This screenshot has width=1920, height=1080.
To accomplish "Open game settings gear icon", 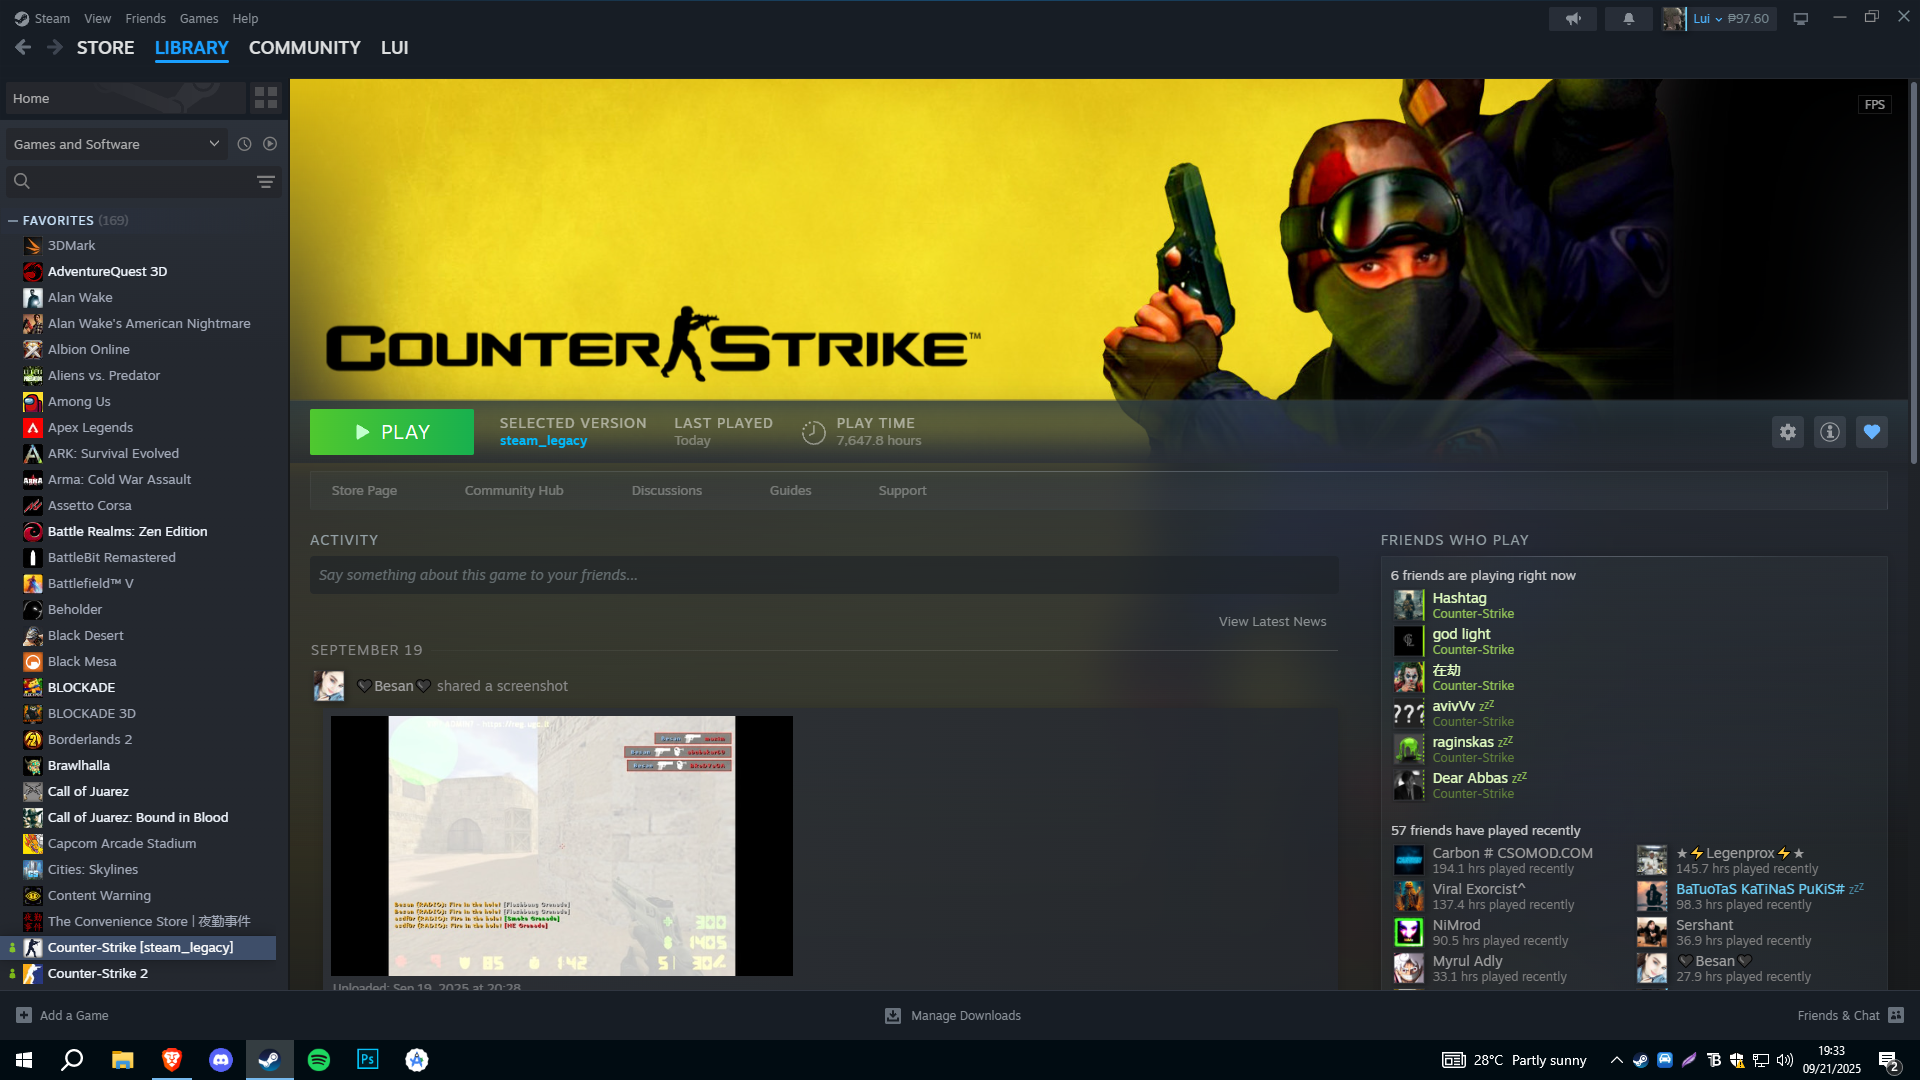I will pos(1787,432).
